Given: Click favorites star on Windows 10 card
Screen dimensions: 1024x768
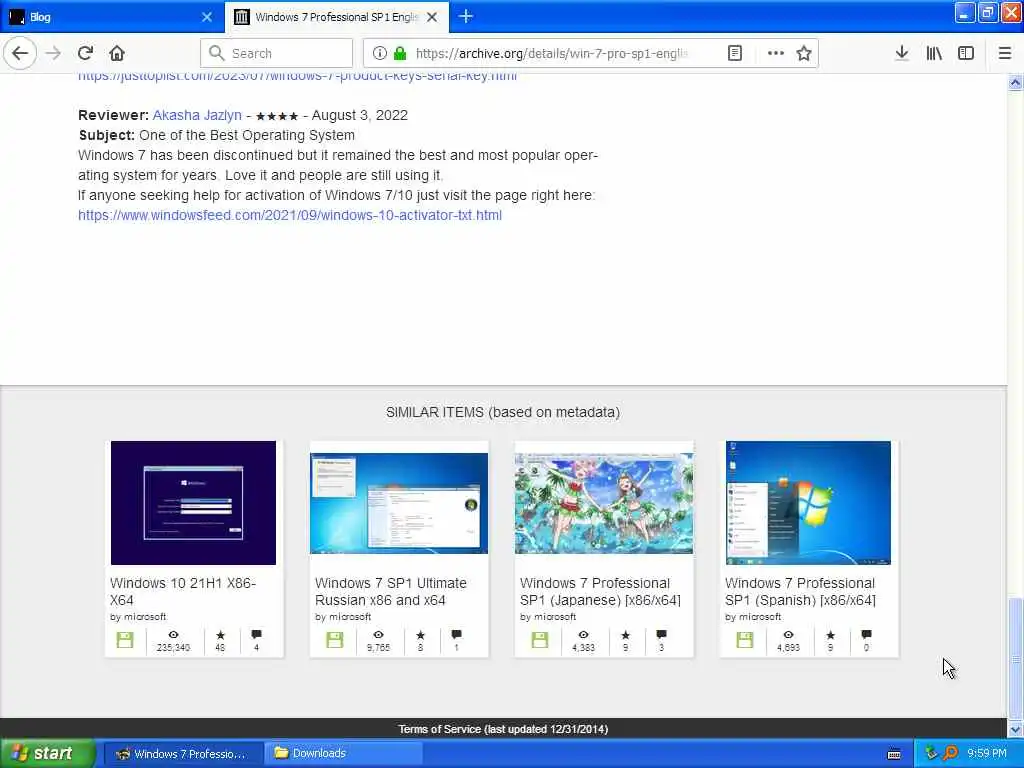Looking at the screenshot, I should click(x=220, y=634).
